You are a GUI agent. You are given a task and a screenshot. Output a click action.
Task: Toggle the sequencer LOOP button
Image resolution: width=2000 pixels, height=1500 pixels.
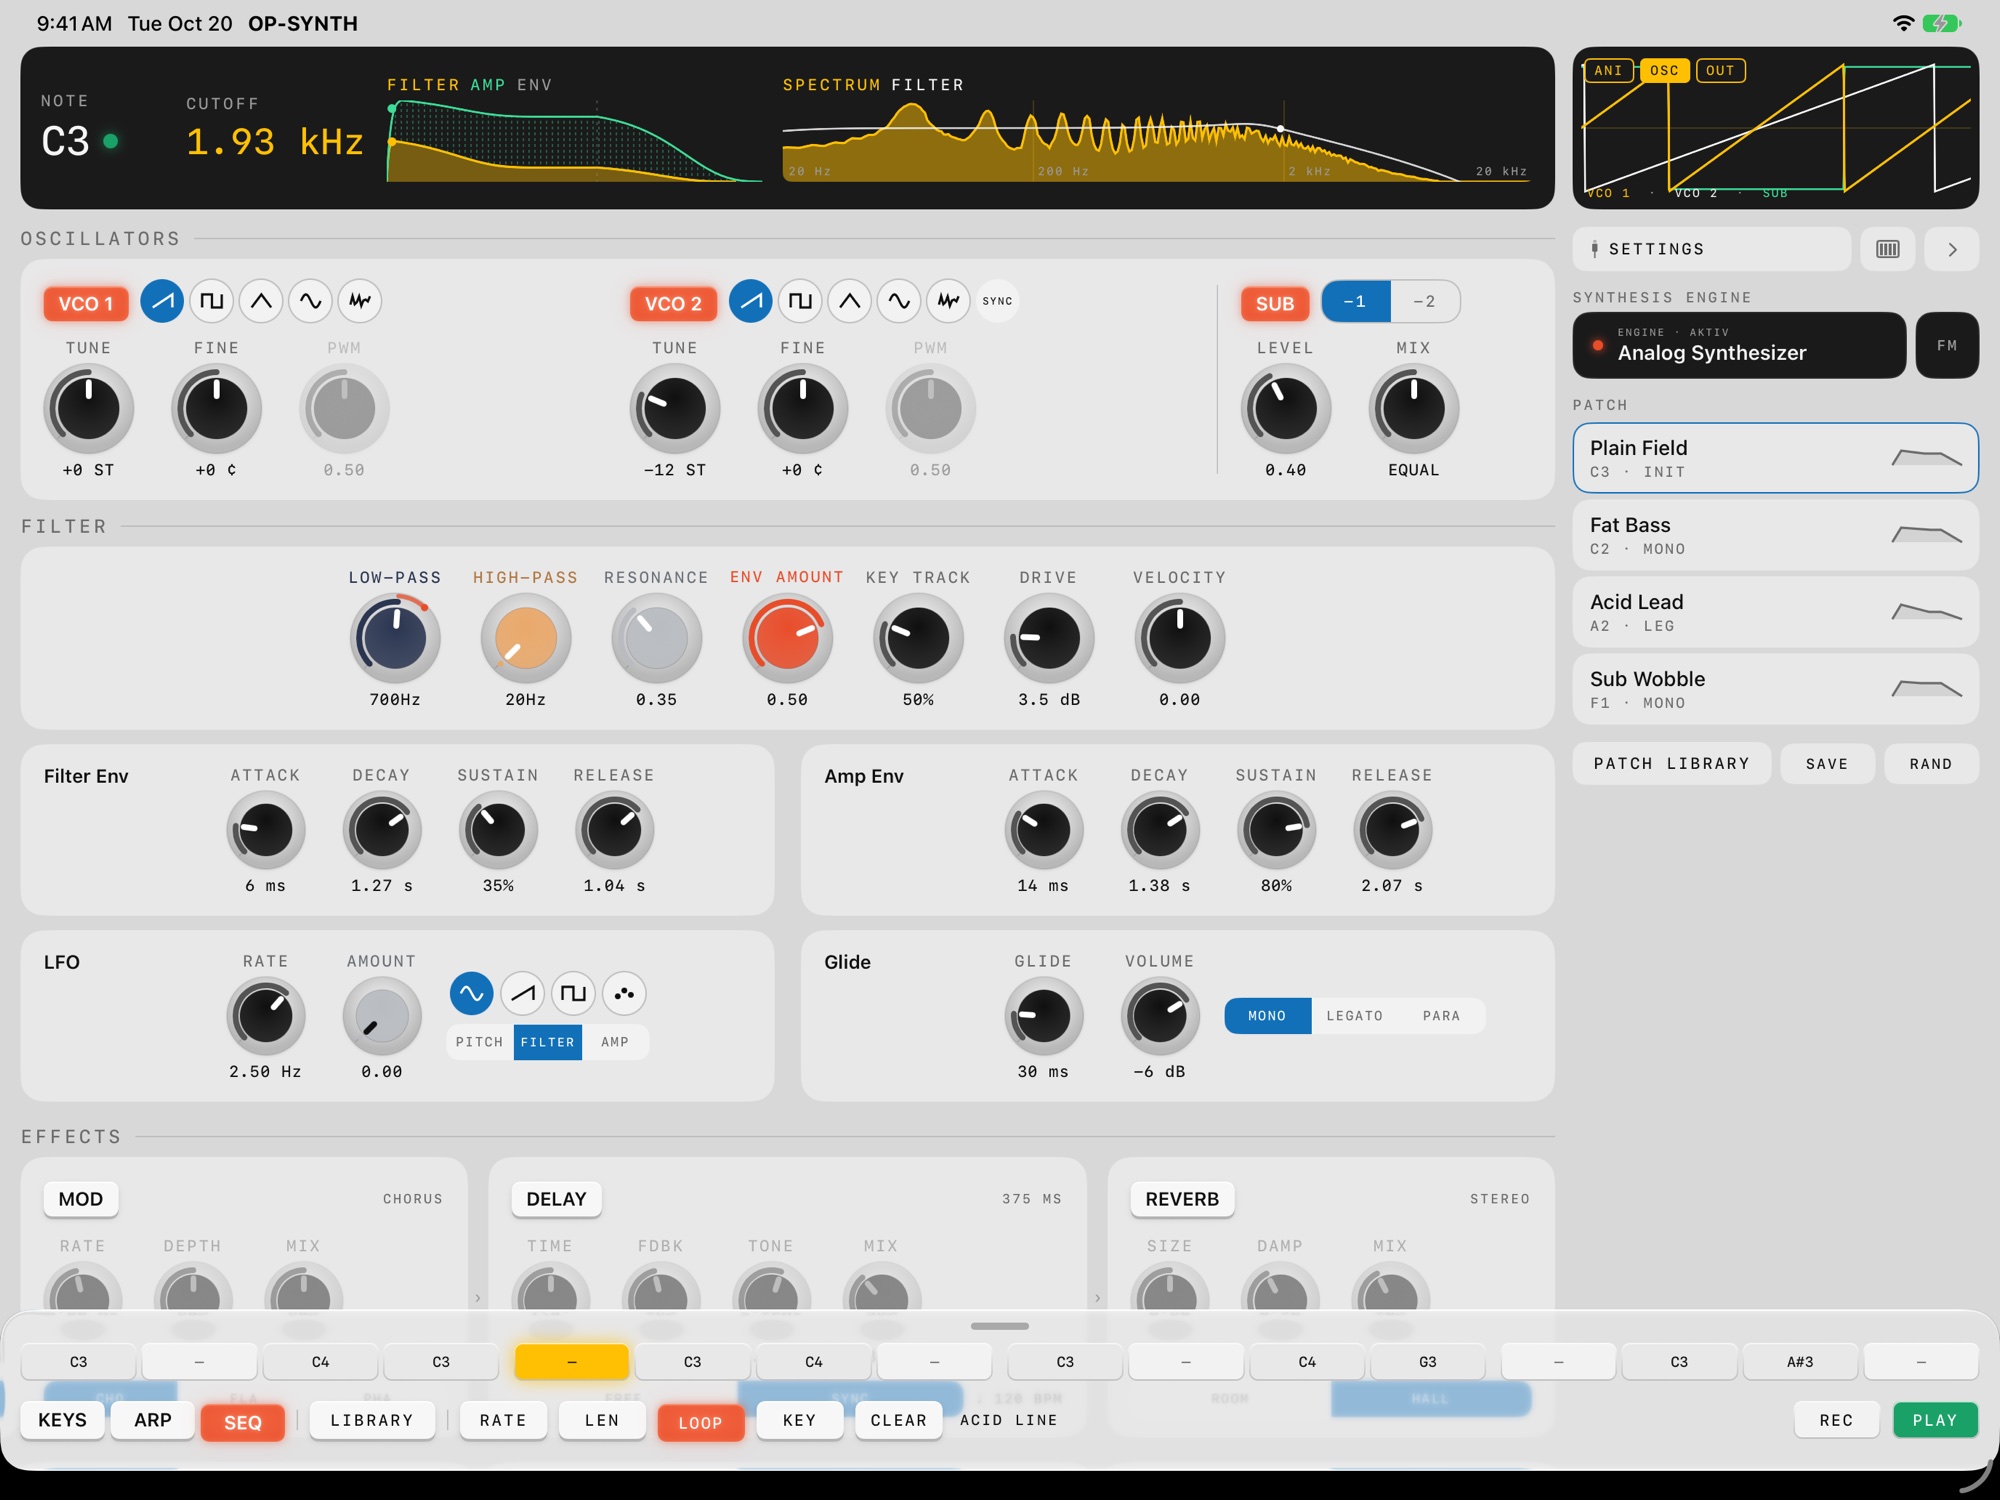700,1422
